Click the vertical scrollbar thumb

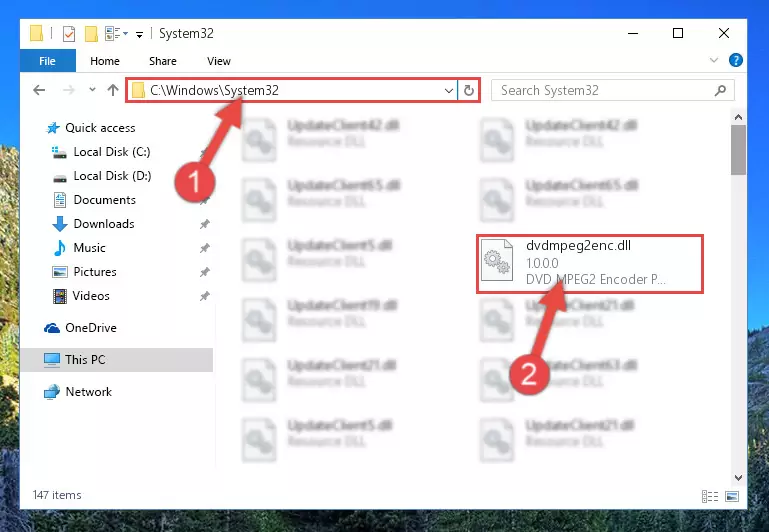point(738,150)
